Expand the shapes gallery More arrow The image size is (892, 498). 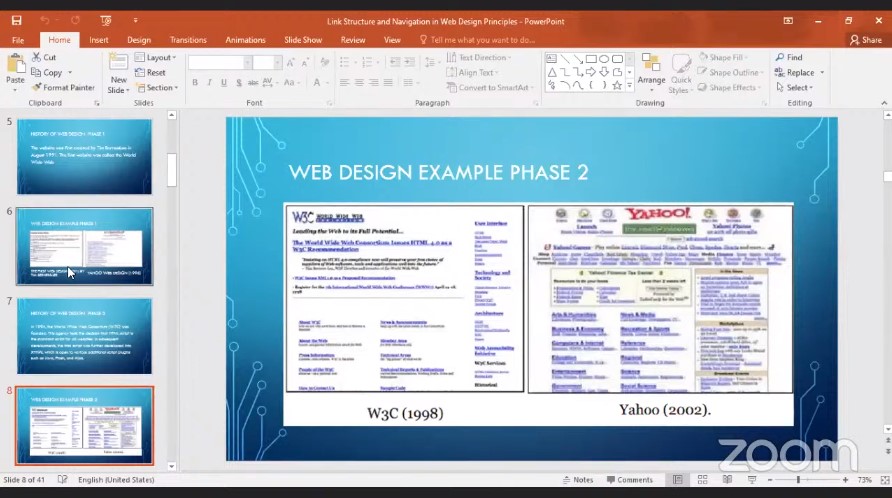pos(629,86)
